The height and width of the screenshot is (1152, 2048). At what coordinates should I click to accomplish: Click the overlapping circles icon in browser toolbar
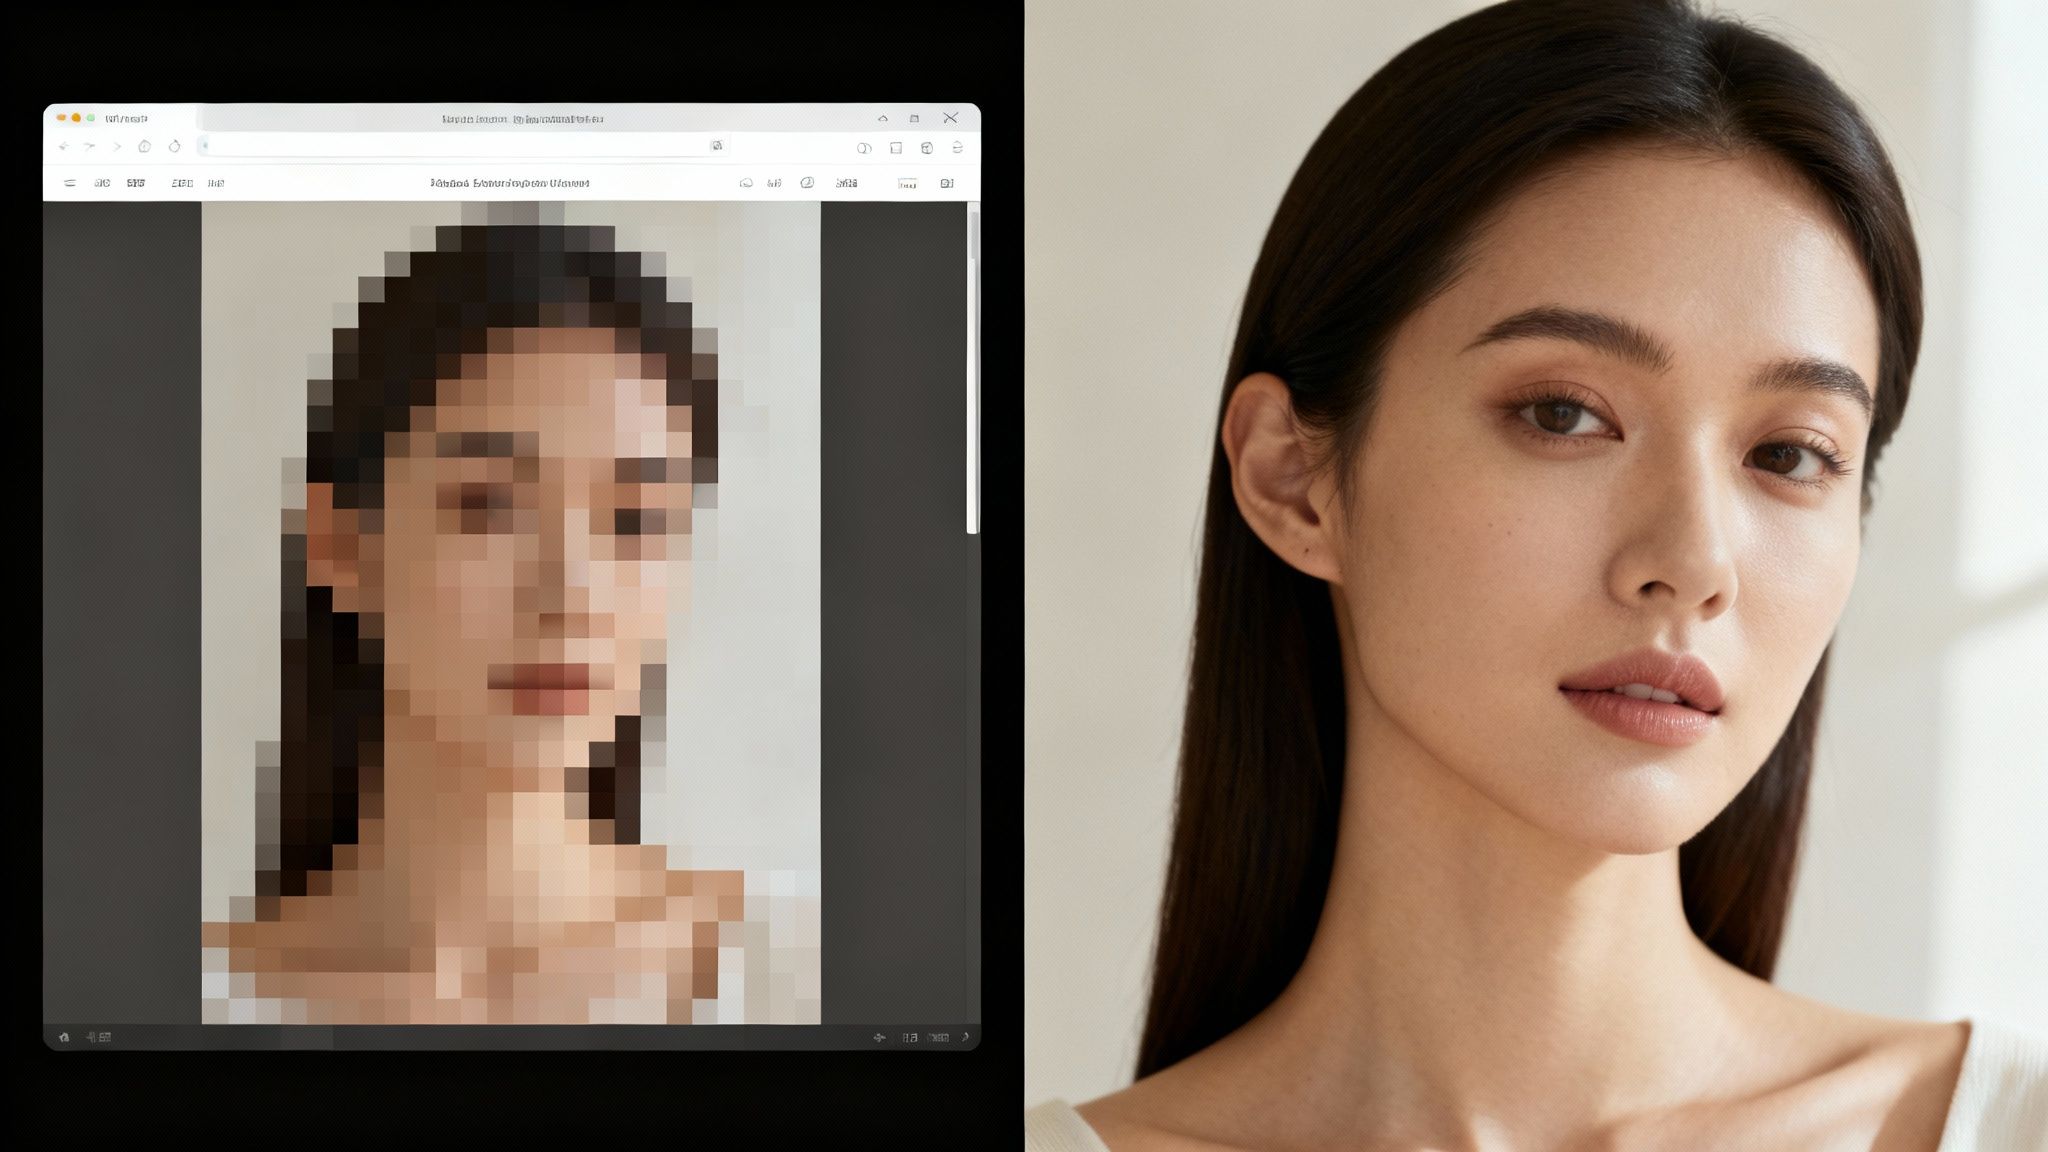tap(864, 148)
